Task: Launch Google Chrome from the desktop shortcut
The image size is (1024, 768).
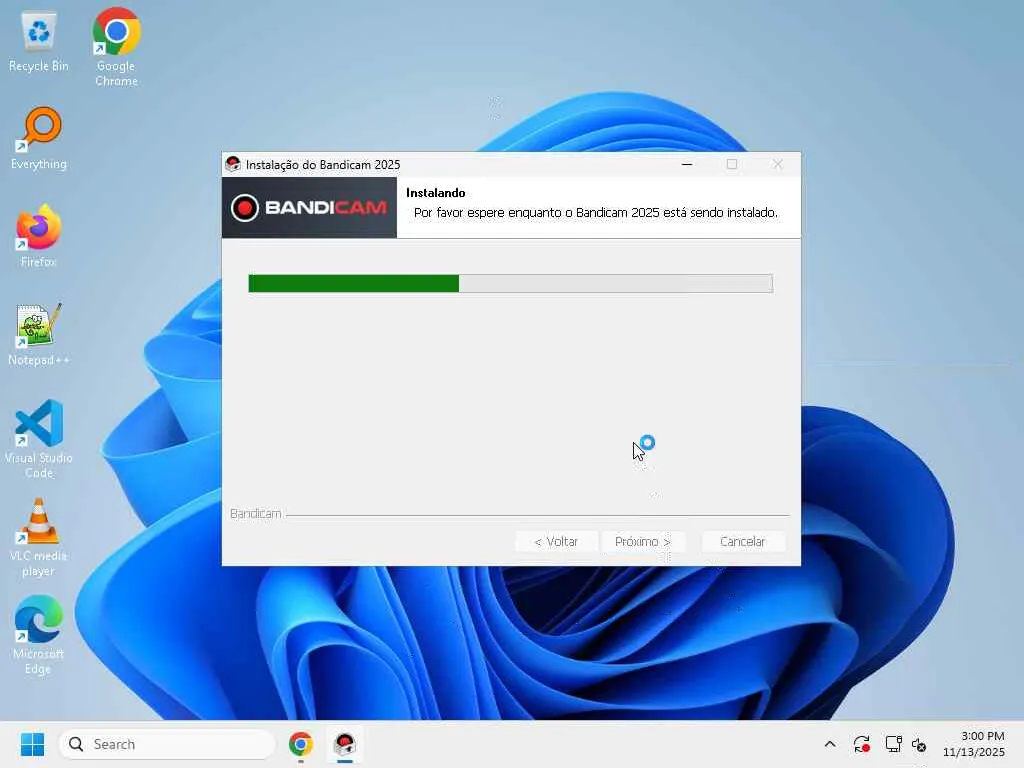Action: (x=116, y=47)
